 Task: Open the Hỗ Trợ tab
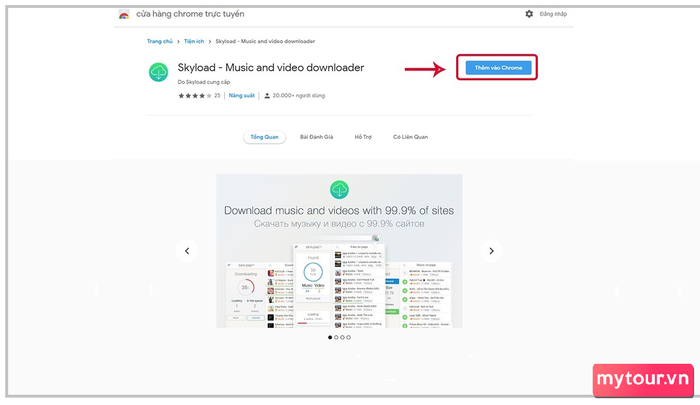point(363,137)
